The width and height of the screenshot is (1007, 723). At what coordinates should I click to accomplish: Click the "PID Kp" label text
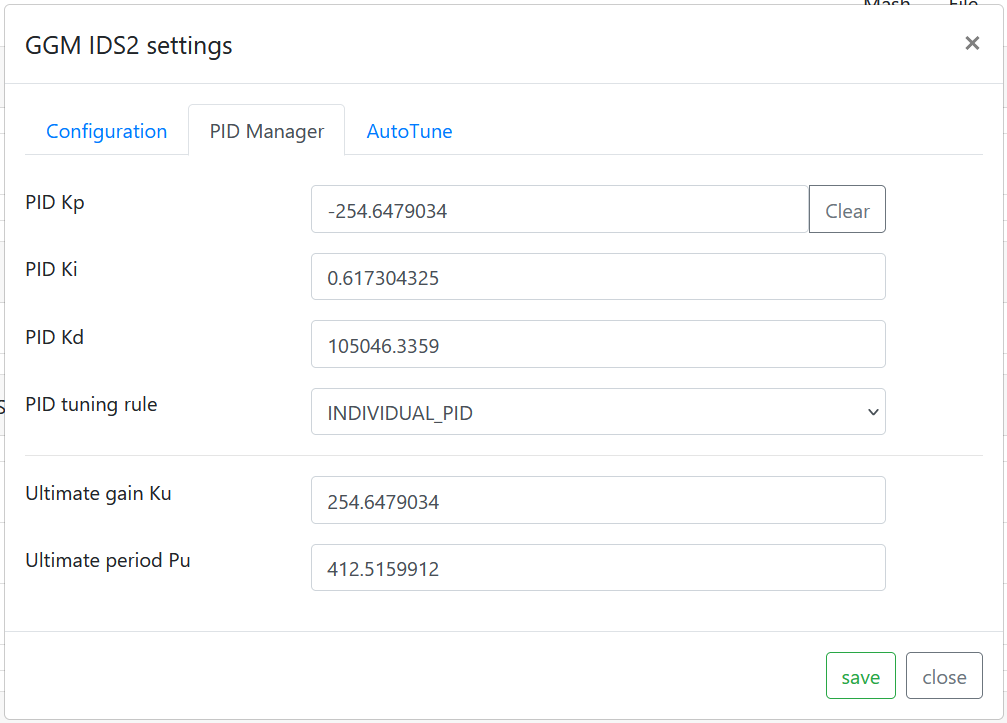point(55,202)
